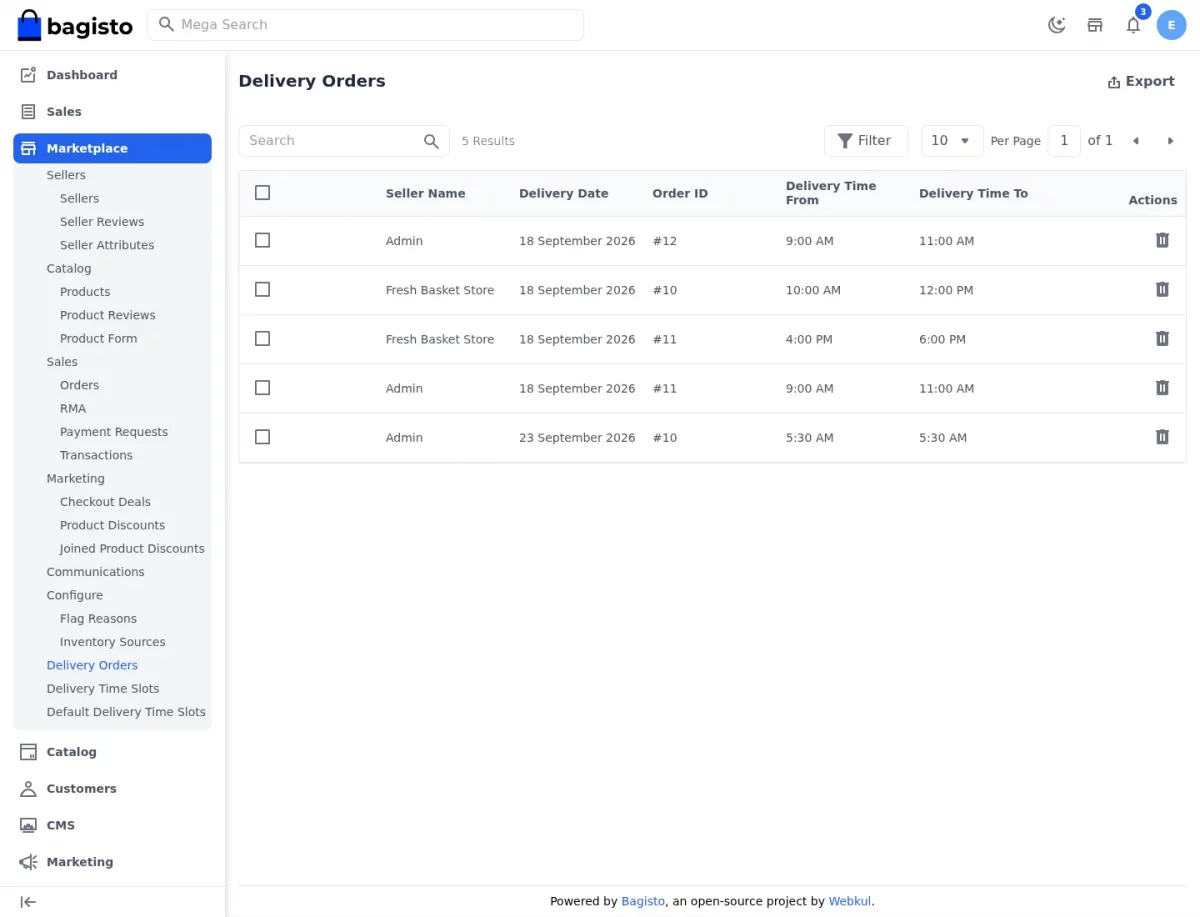Open Seller Attributes in sidebar
Screen dimensions: 1200x917
coord(107,245)
